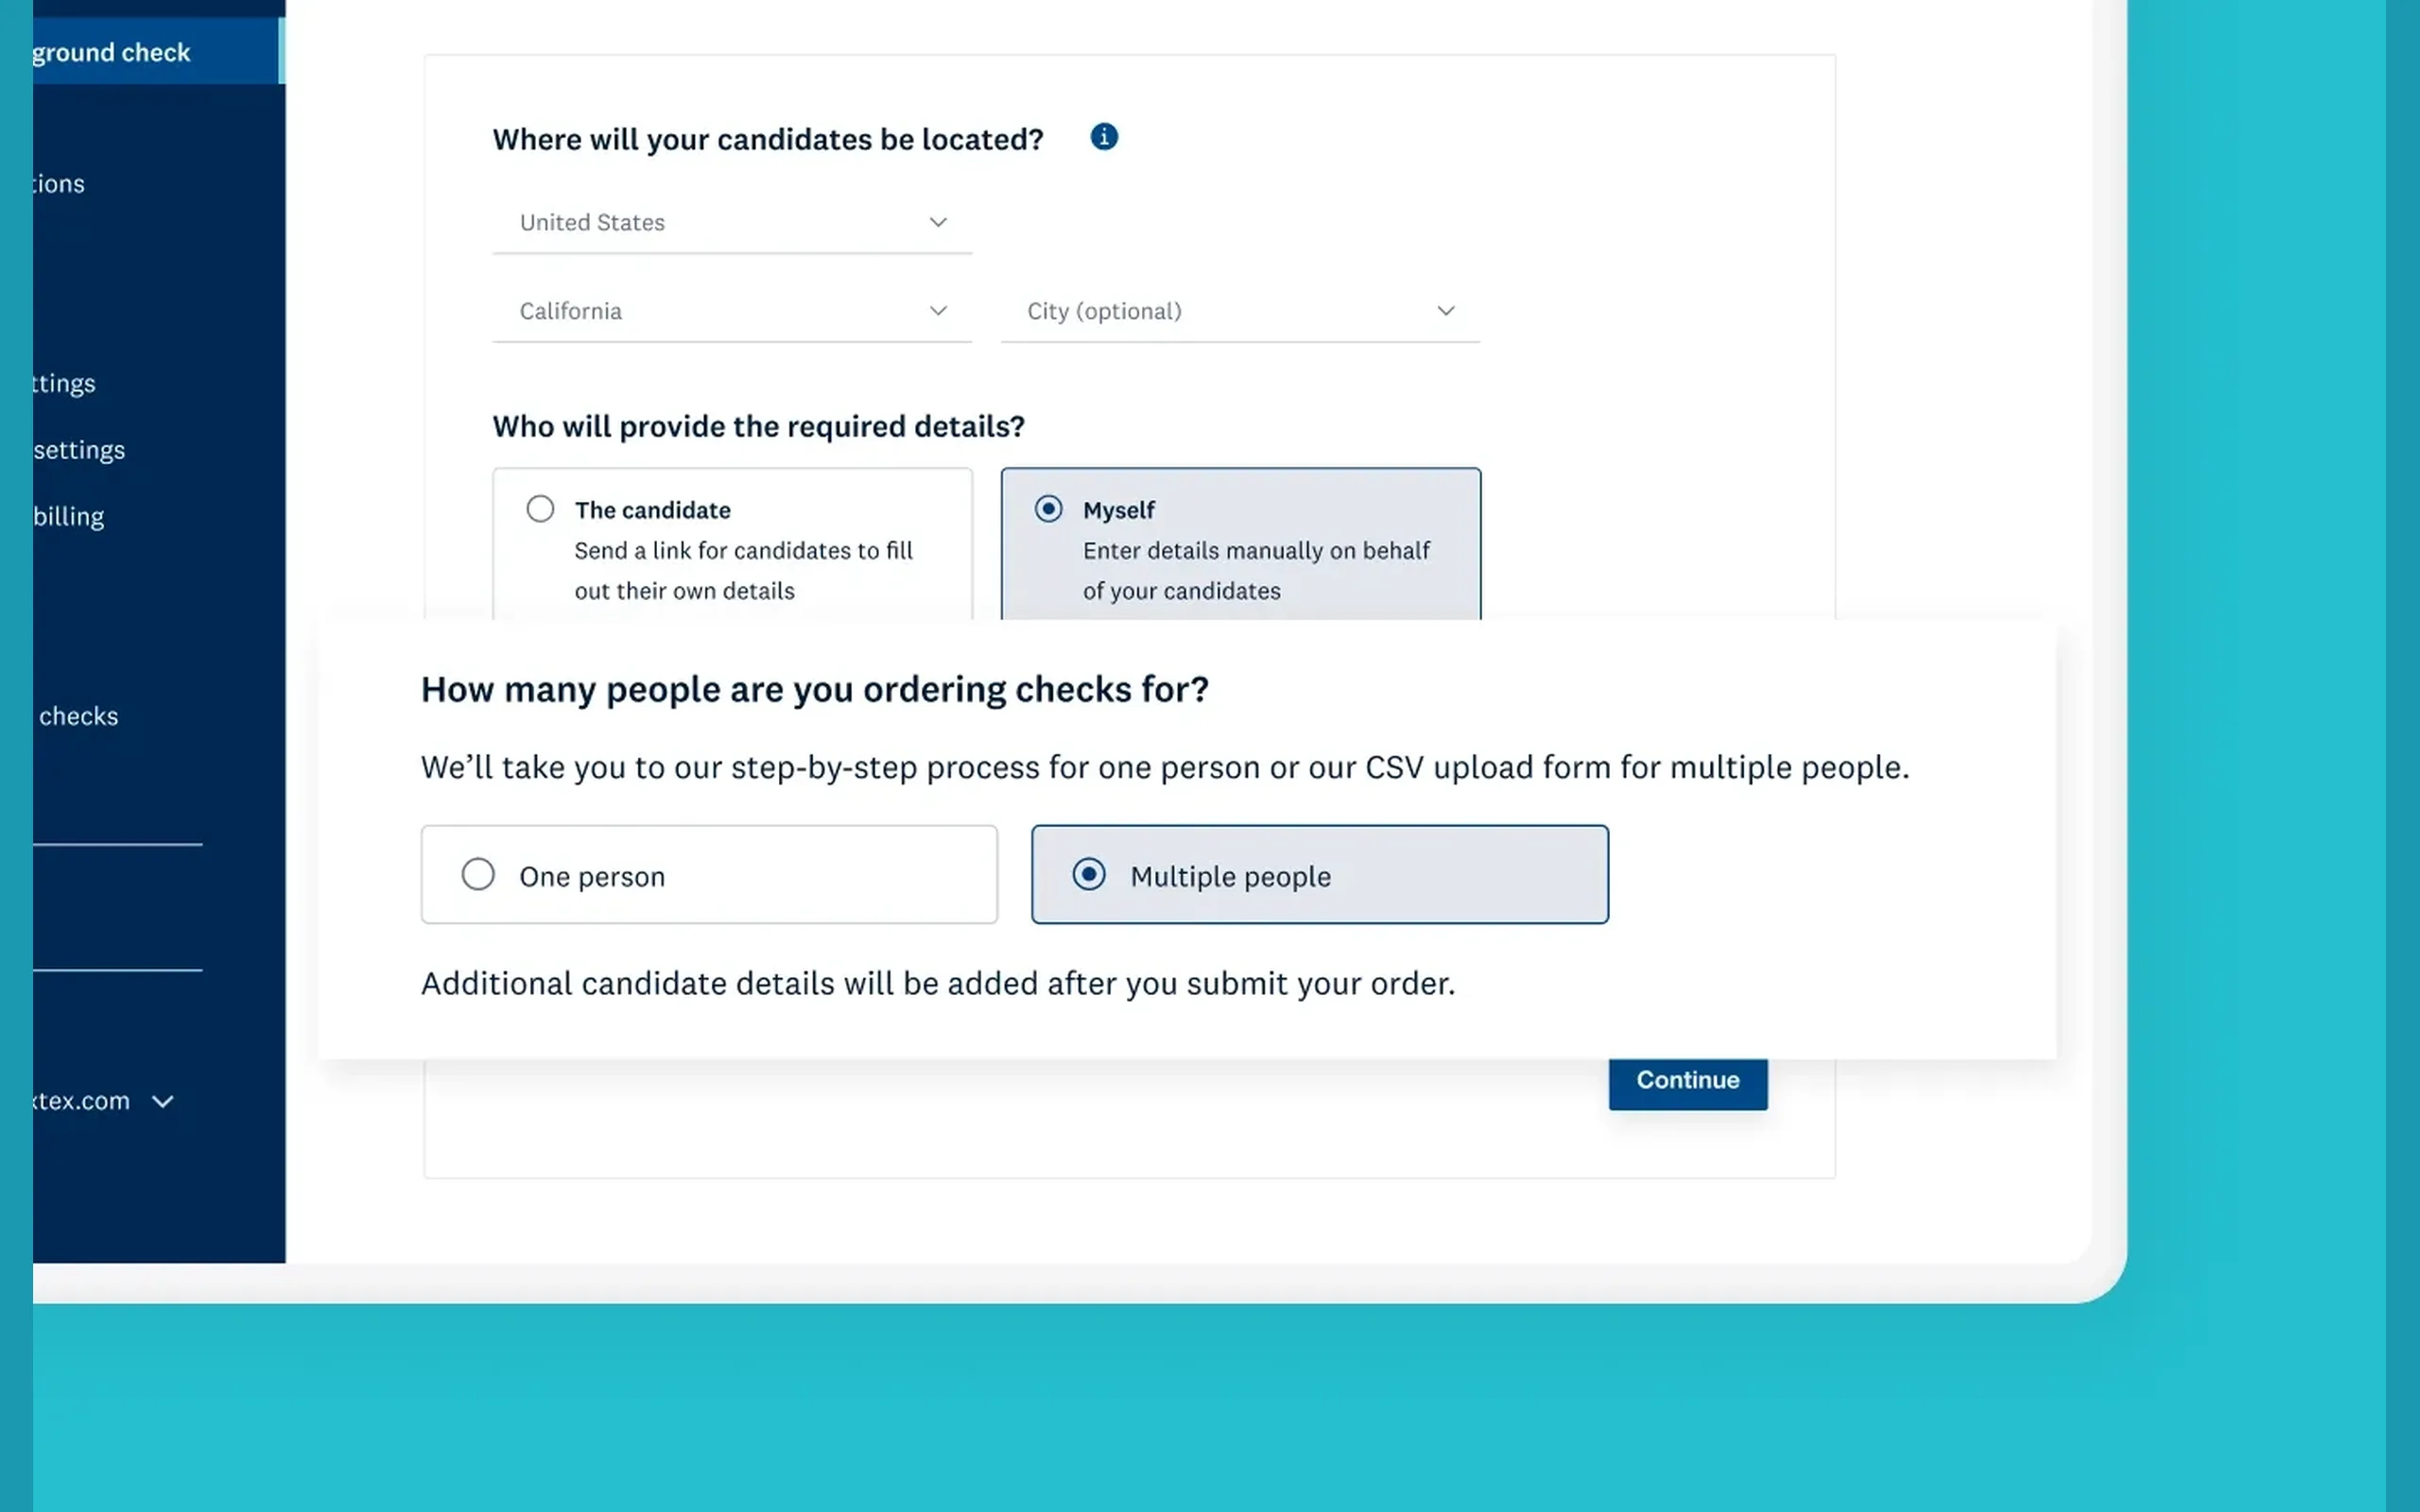
Task: Select the Myself radio option
Action: click(1048, 509)
